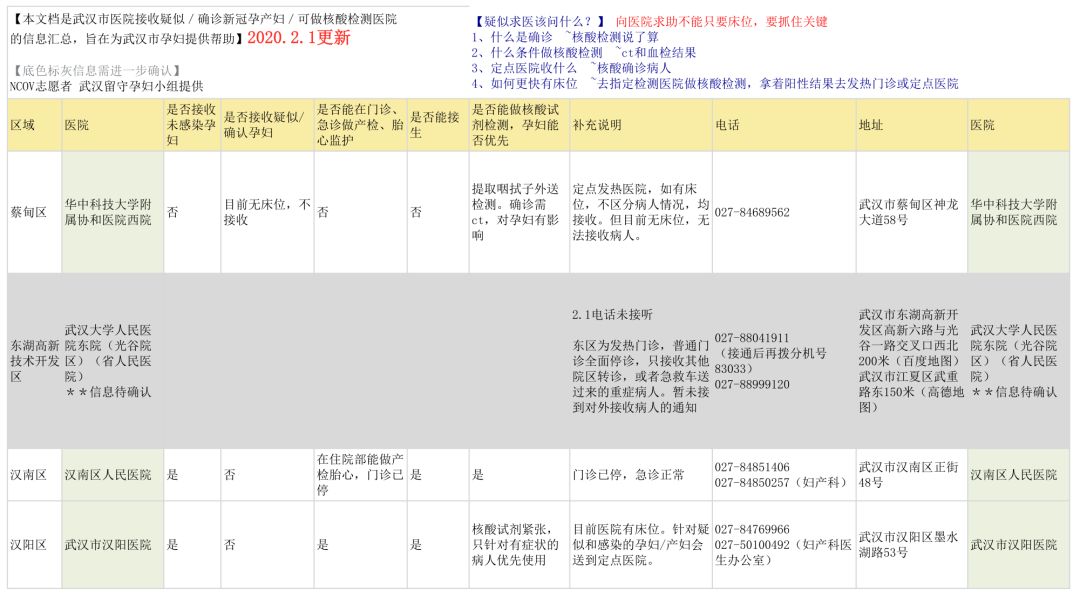Select header 是否能在门诊、急诊做产检、胎心监护
Viewport: 1080px width, 597px height.
360,125
